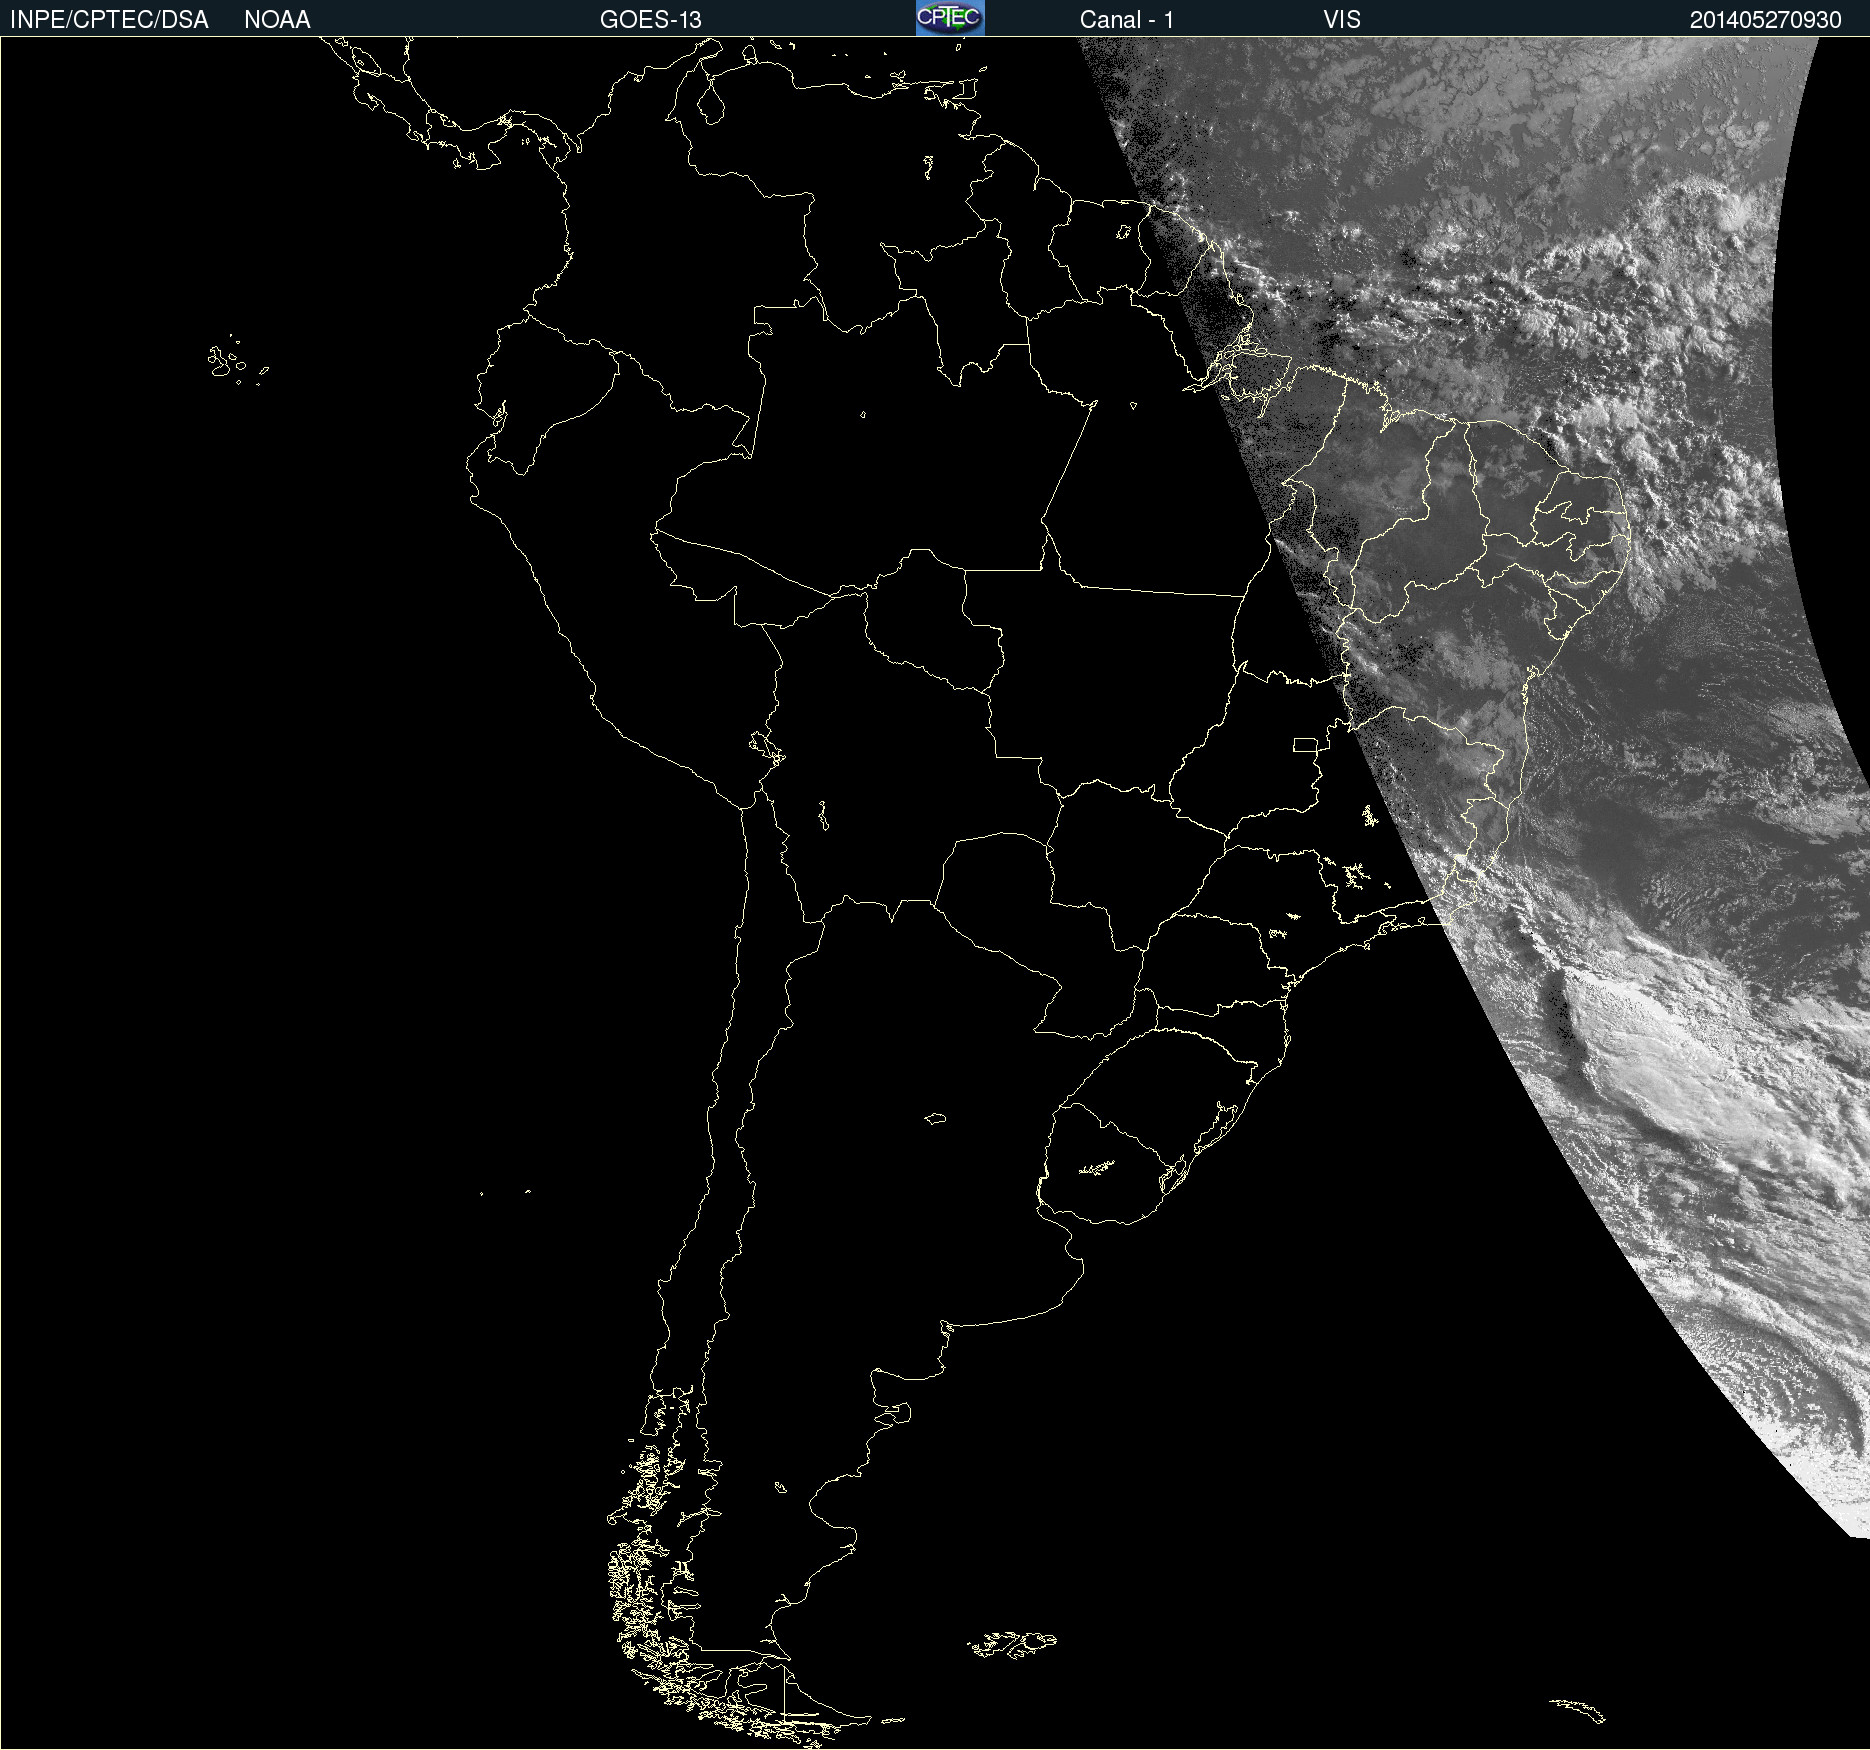Select the INPE/CPTEC/DSA header text
The width and height of the screenshot is (1870, 1750).
[109, 20]
